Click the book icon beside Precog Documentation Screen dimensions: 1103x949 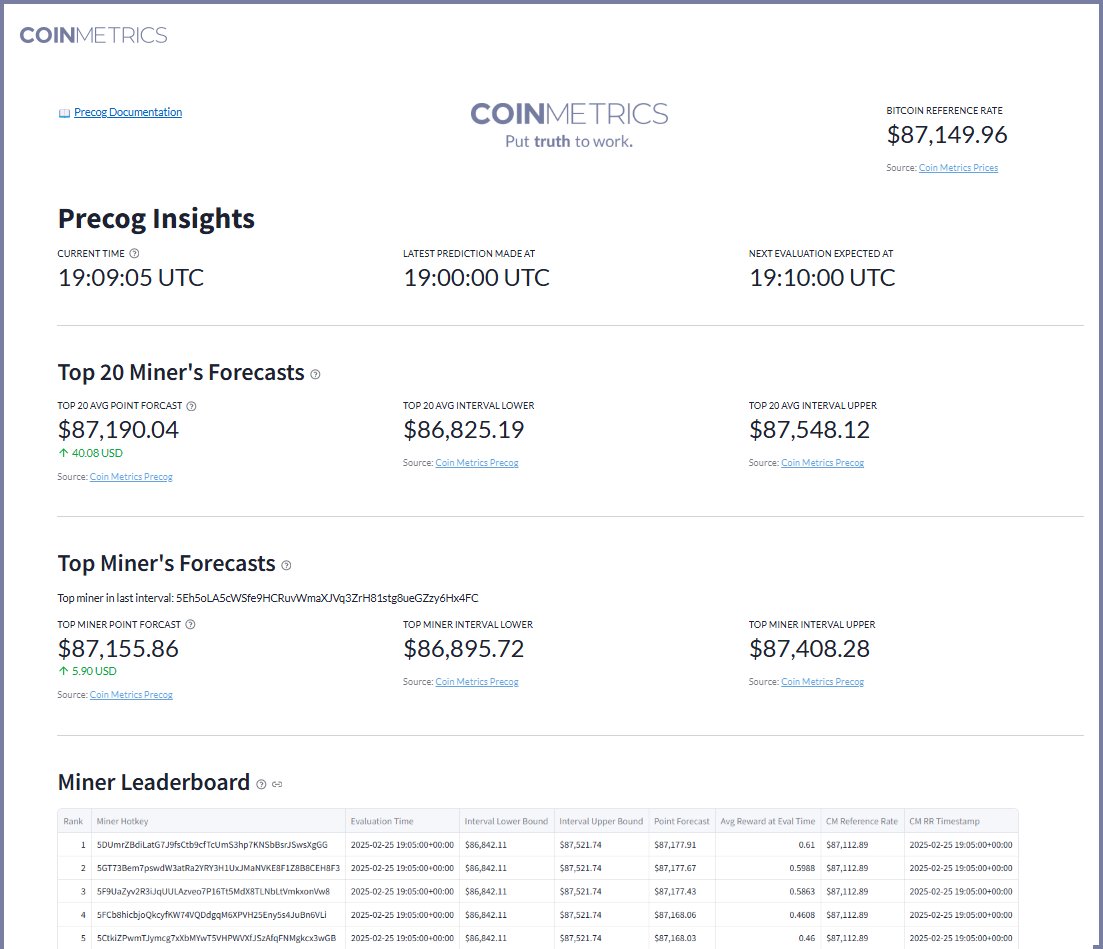[x=63, y=111]
